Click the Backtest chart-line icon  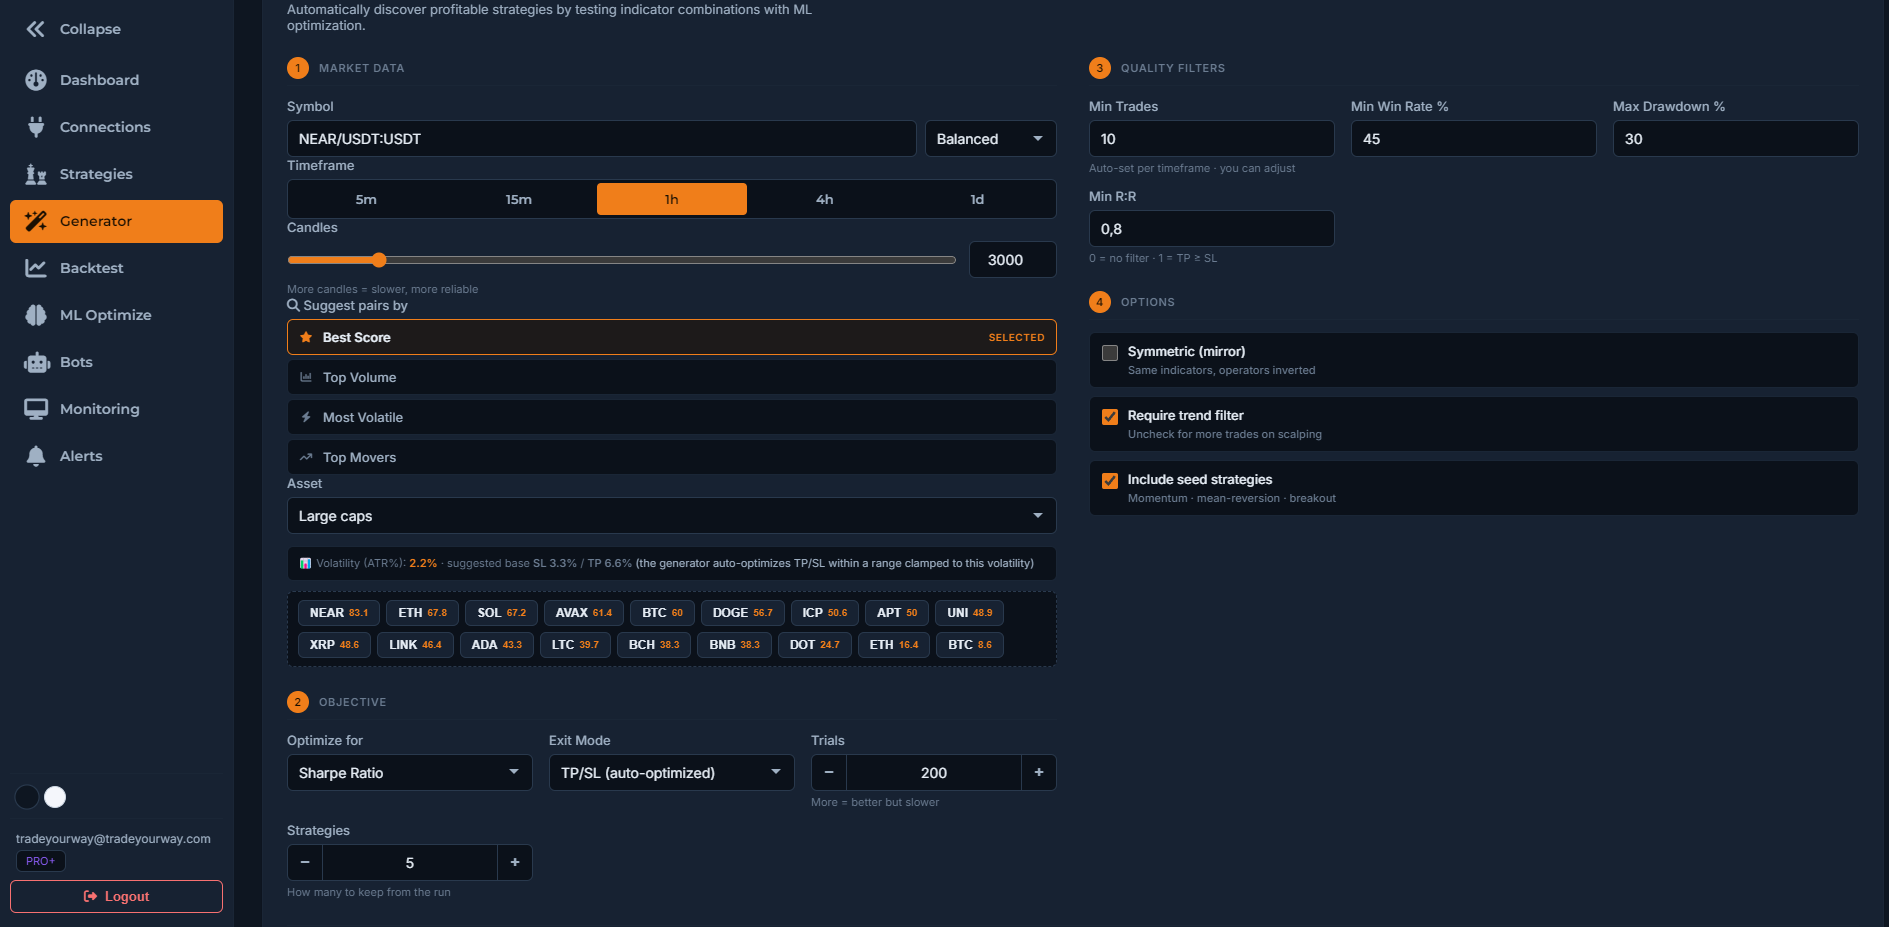(x=36, y=268)
